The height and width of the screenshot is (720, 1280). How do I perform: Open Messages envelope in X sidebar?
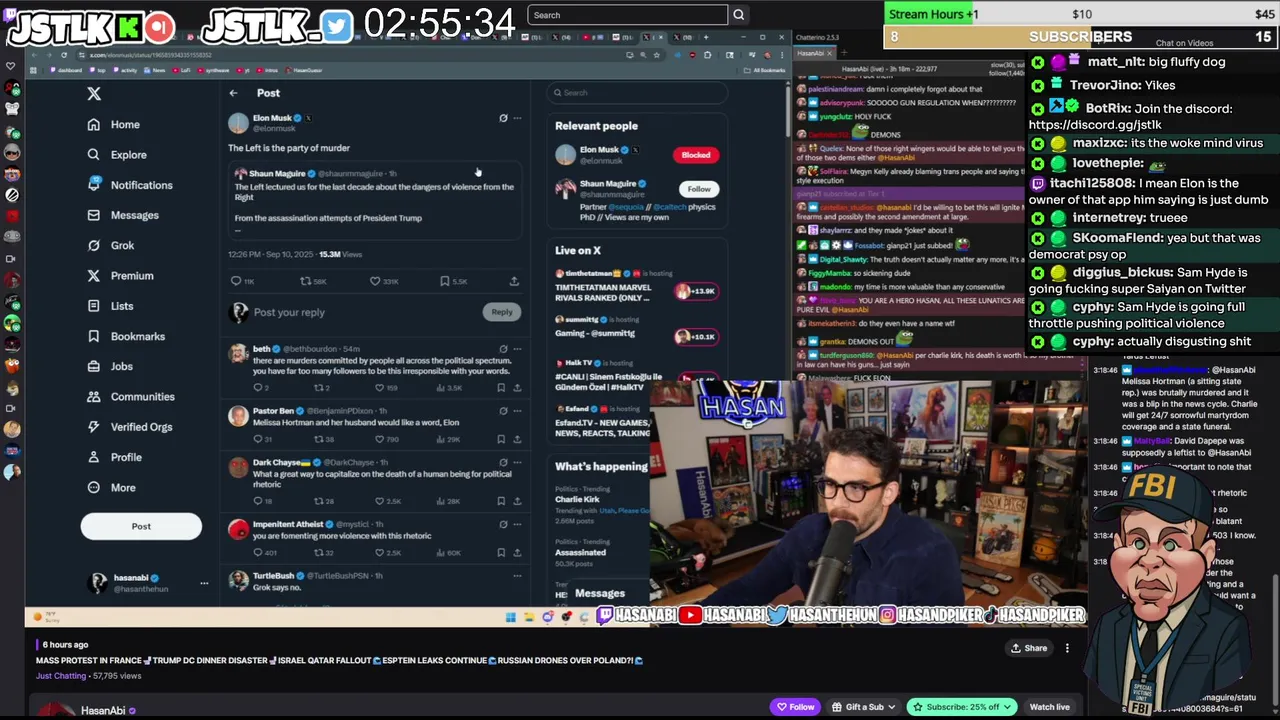pyautogui.click(x=122, y=215)
